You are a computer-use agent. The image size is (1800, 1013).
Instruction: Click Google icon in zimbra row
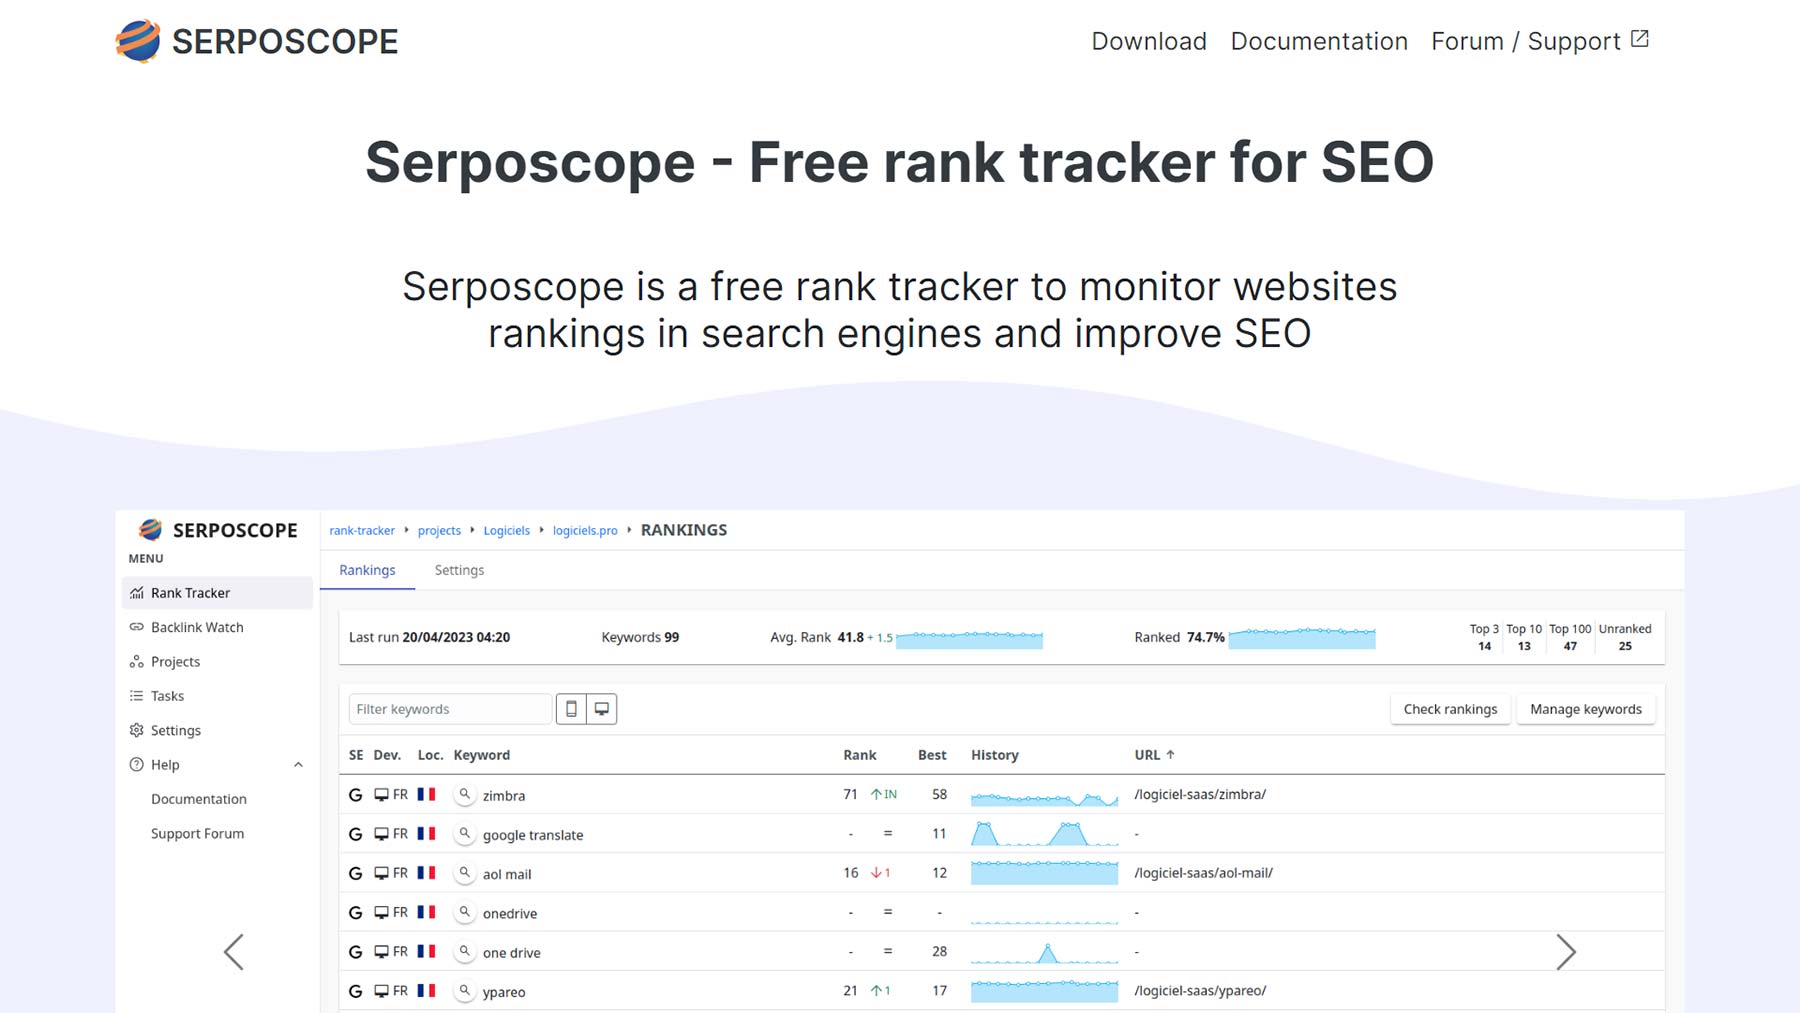(355, 795)
